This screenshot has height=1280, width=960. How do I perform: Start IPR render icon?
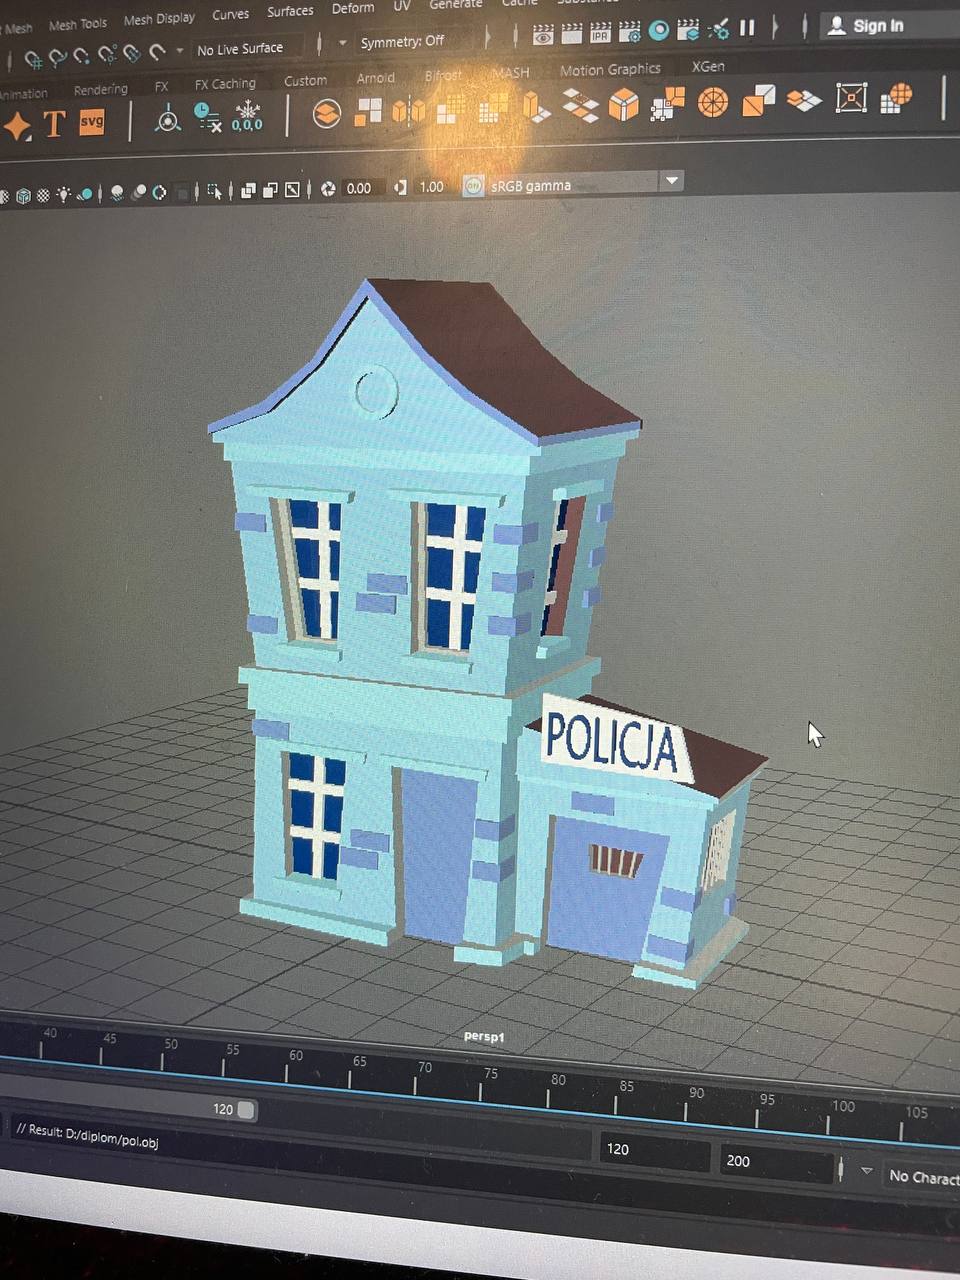600,34
